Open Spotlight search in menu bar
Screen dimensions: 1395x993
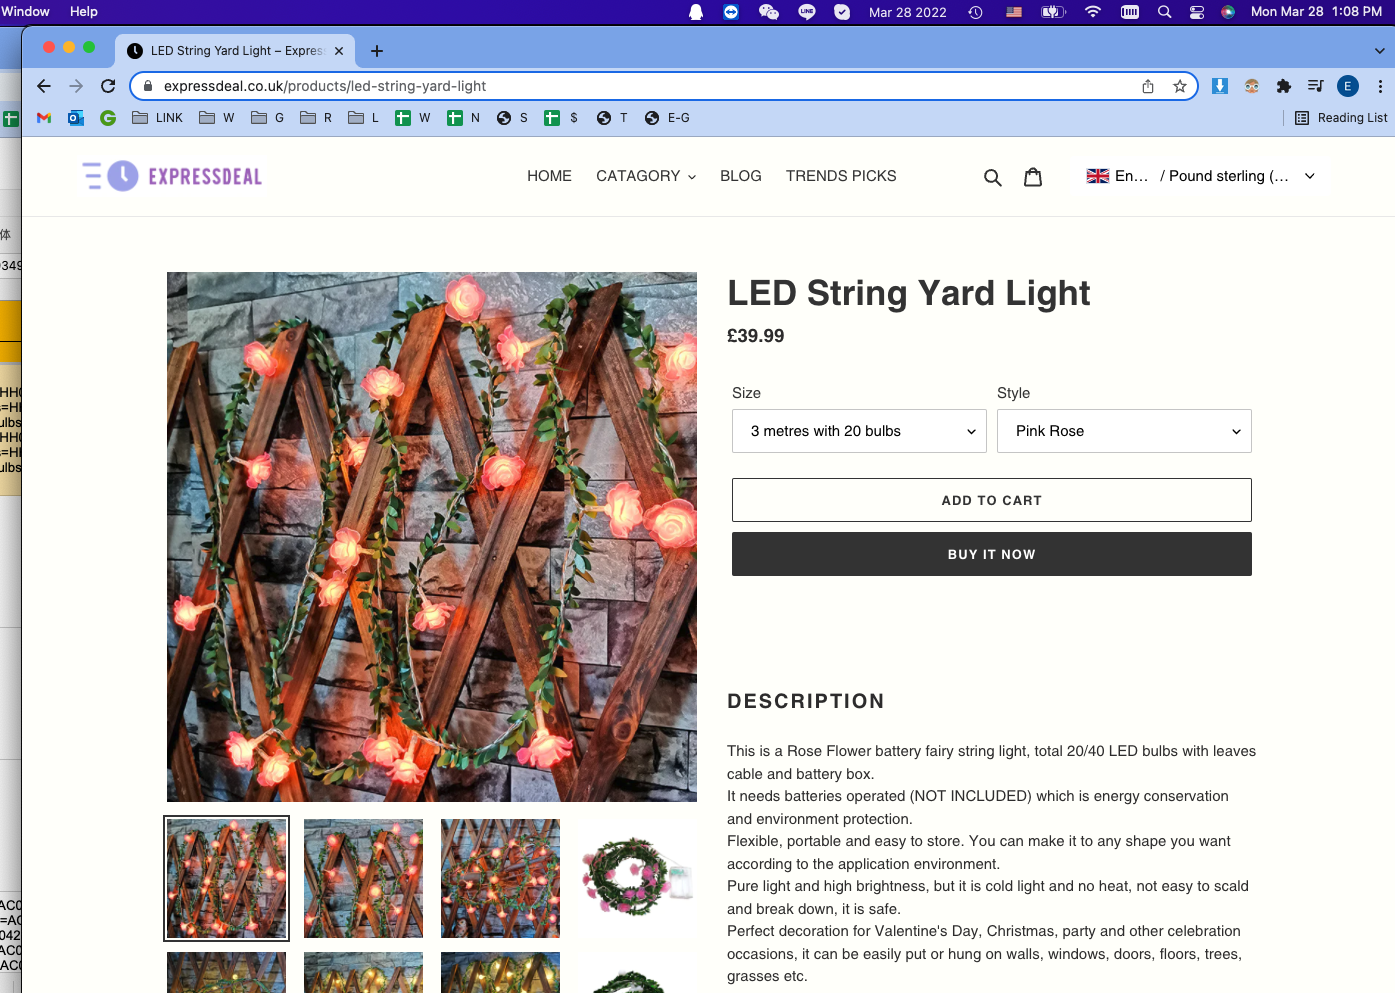1164,12
